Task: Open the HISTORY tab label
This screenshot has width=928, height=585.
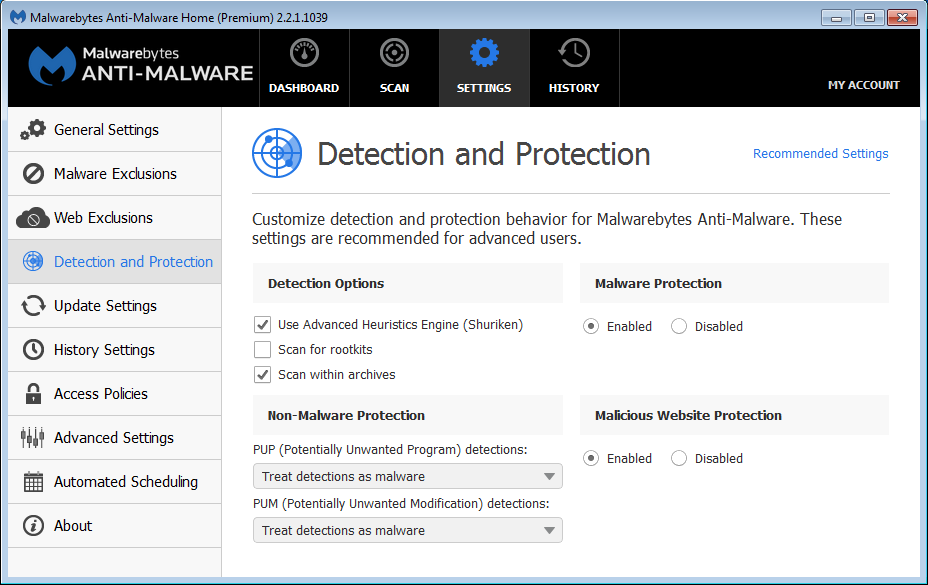Action: (574, 88)
